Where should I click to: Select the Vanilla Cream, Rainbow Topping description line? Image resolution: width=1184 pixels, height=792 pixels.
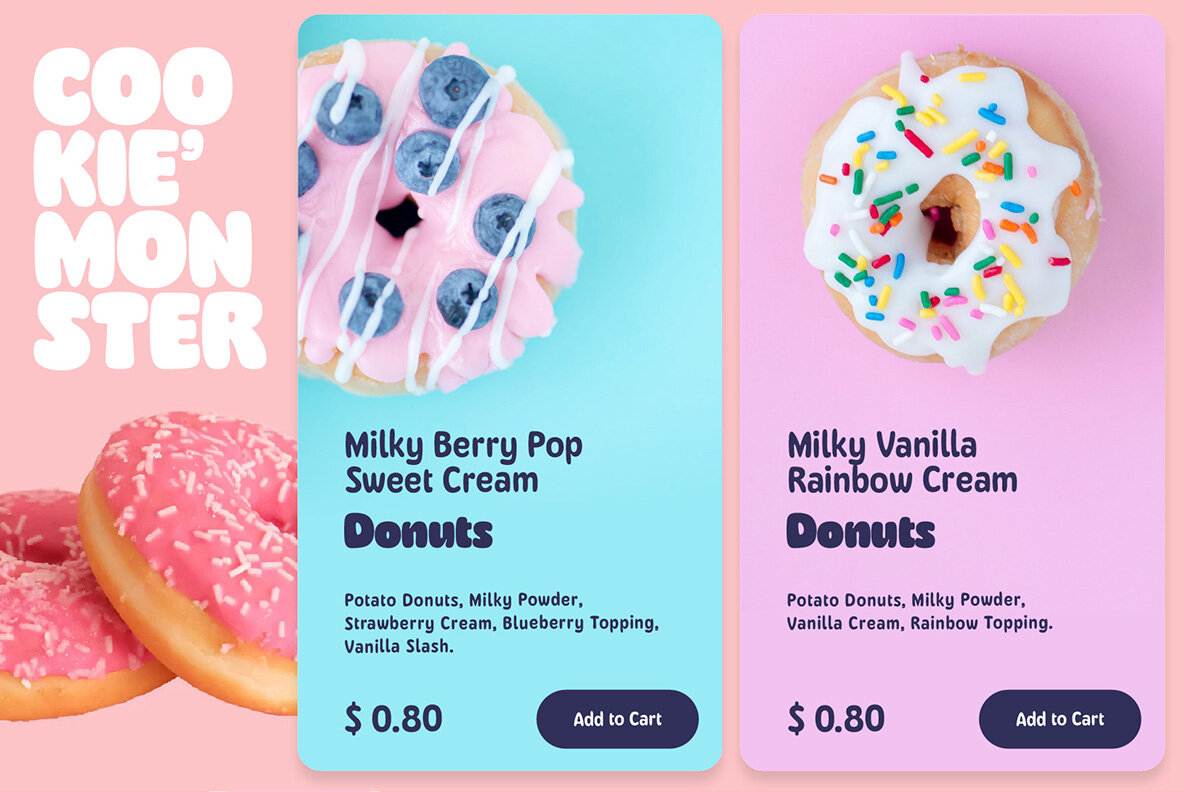(x=919, y=623)
